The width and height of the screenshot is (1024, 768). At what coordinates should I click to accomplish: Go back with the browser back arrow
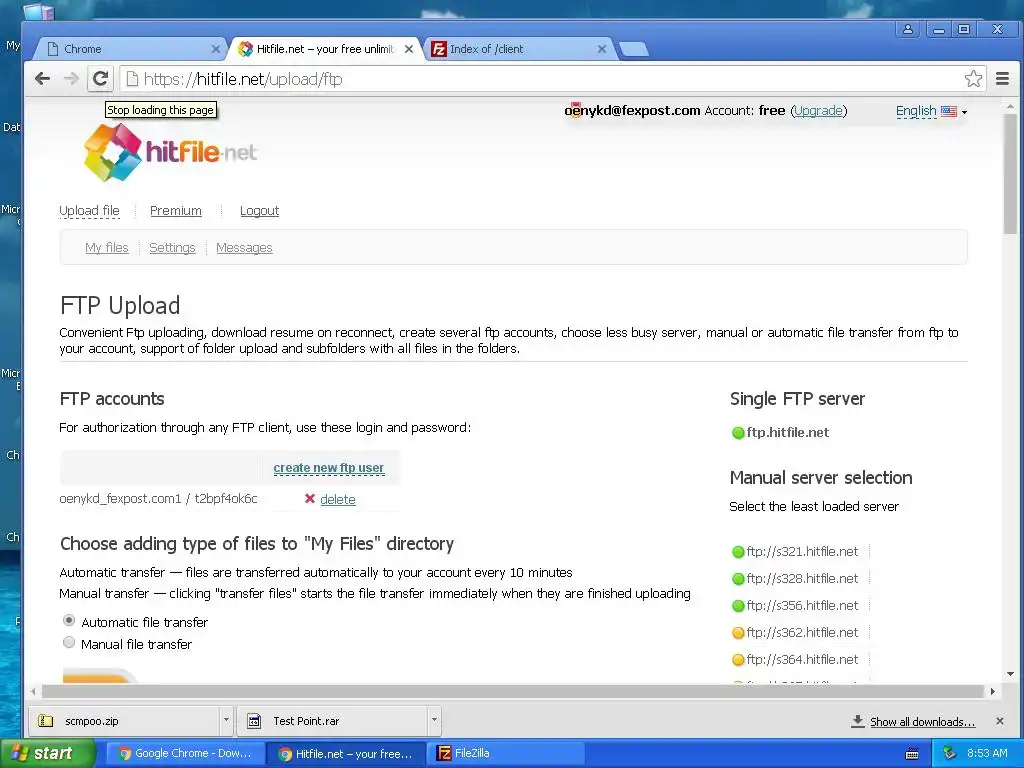(x=42, y=79)
